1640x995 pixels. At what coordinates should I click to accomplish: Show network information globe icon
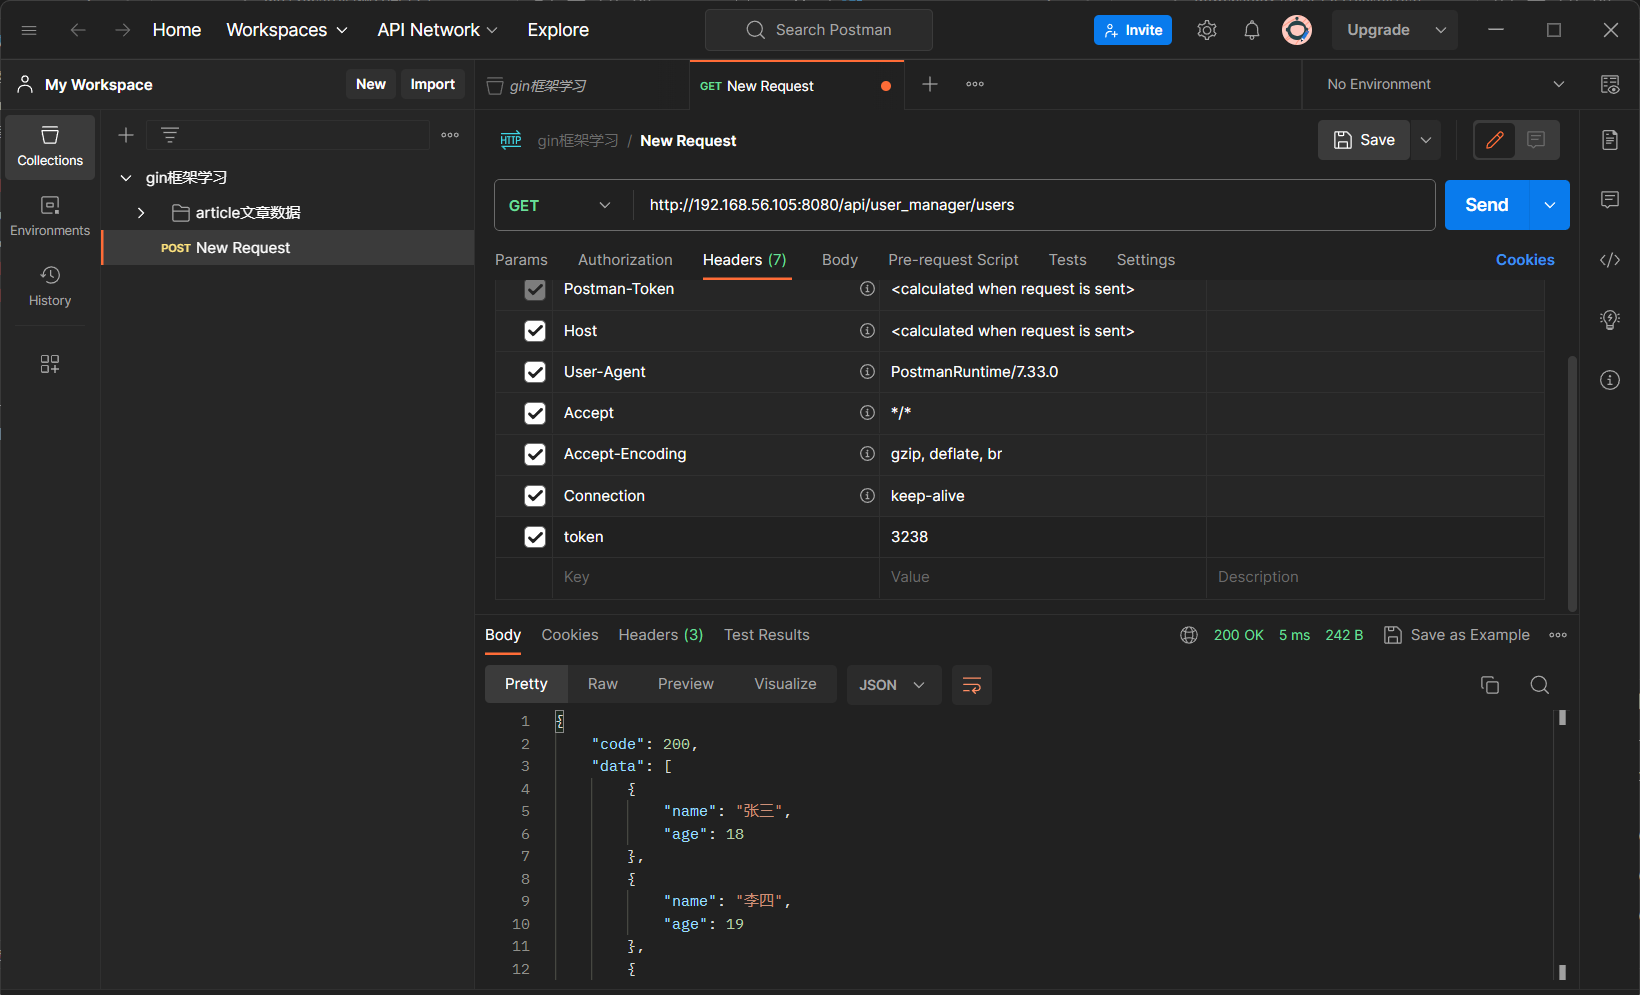pos(1189,635)
